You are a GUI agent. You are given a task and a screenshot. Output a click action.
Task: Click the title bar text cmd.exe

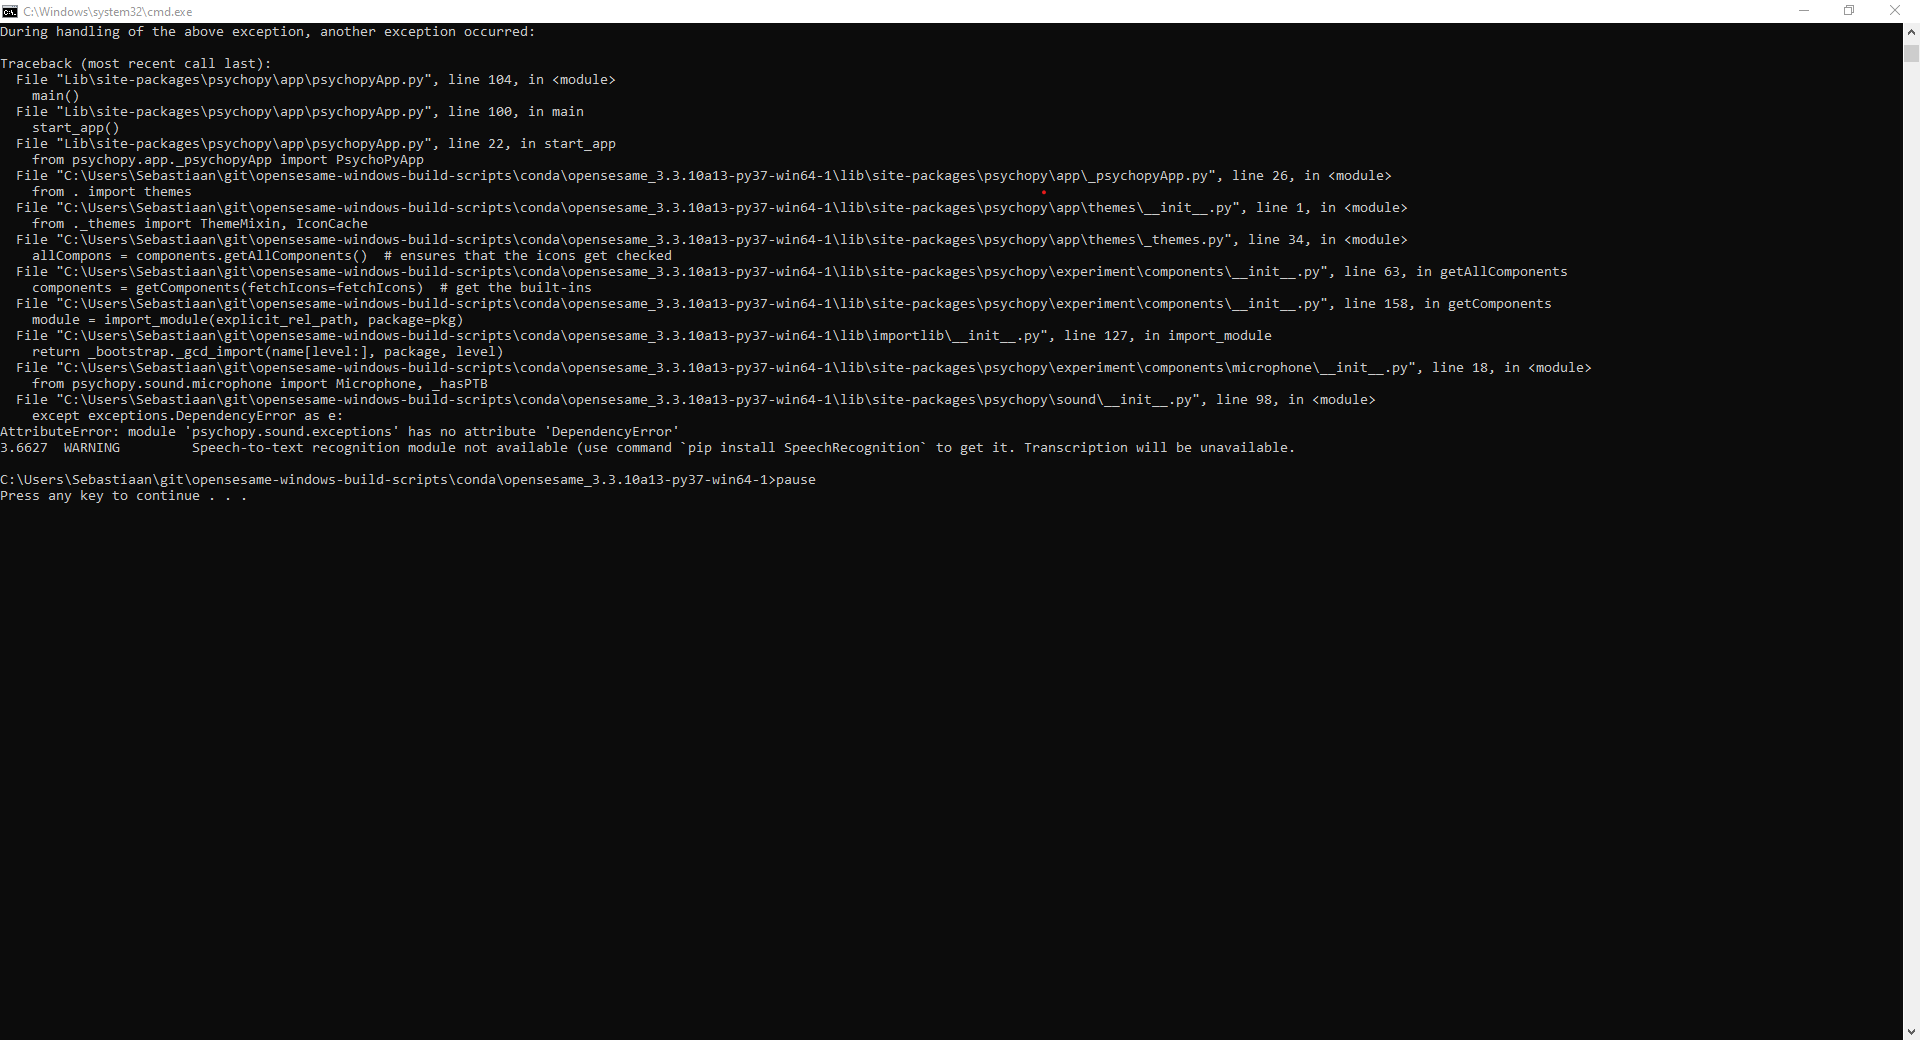tap(110, 11)
